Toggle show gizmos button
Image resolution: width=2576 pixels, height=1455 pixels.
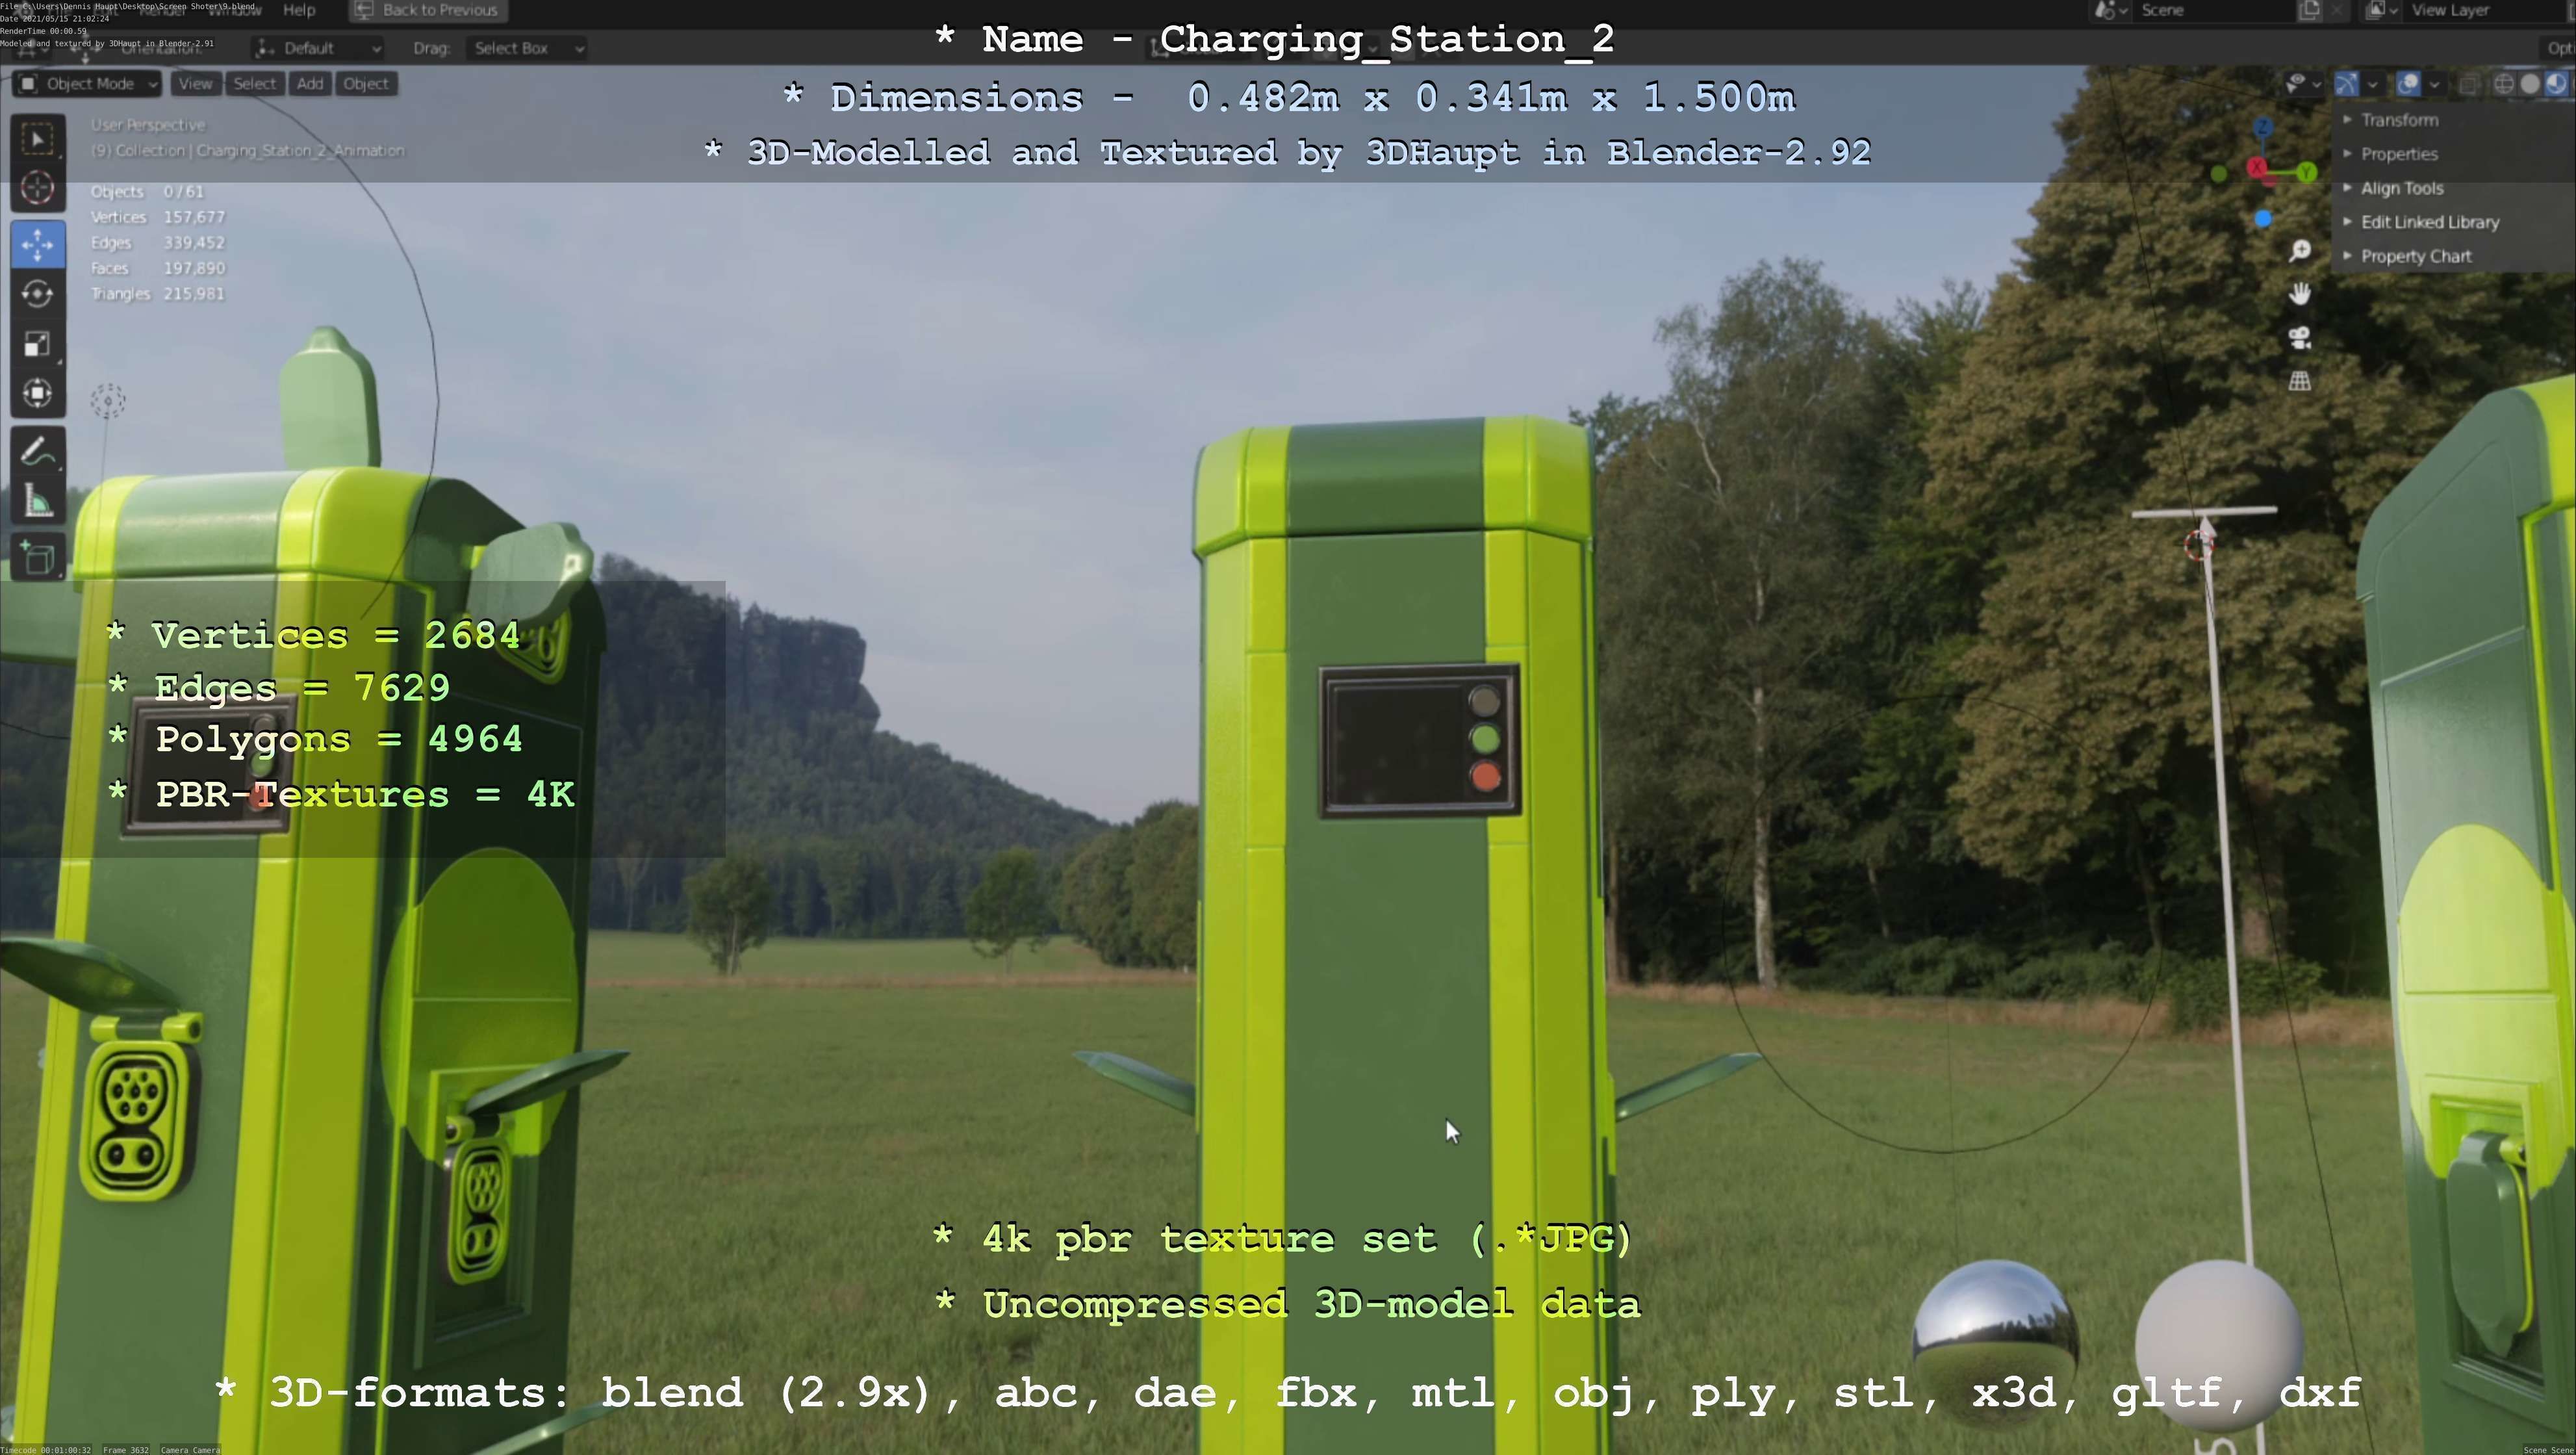(x=2346, y=84)
